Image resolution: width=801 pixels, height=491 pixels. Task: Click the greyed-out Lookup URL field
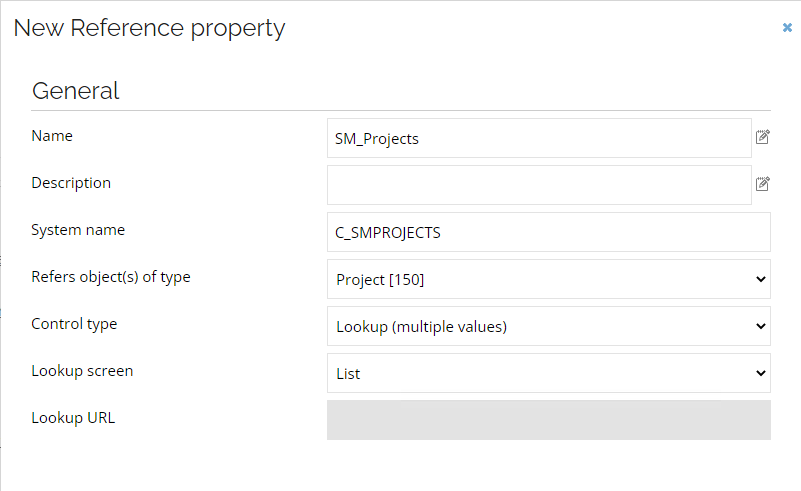click(549, 420)
